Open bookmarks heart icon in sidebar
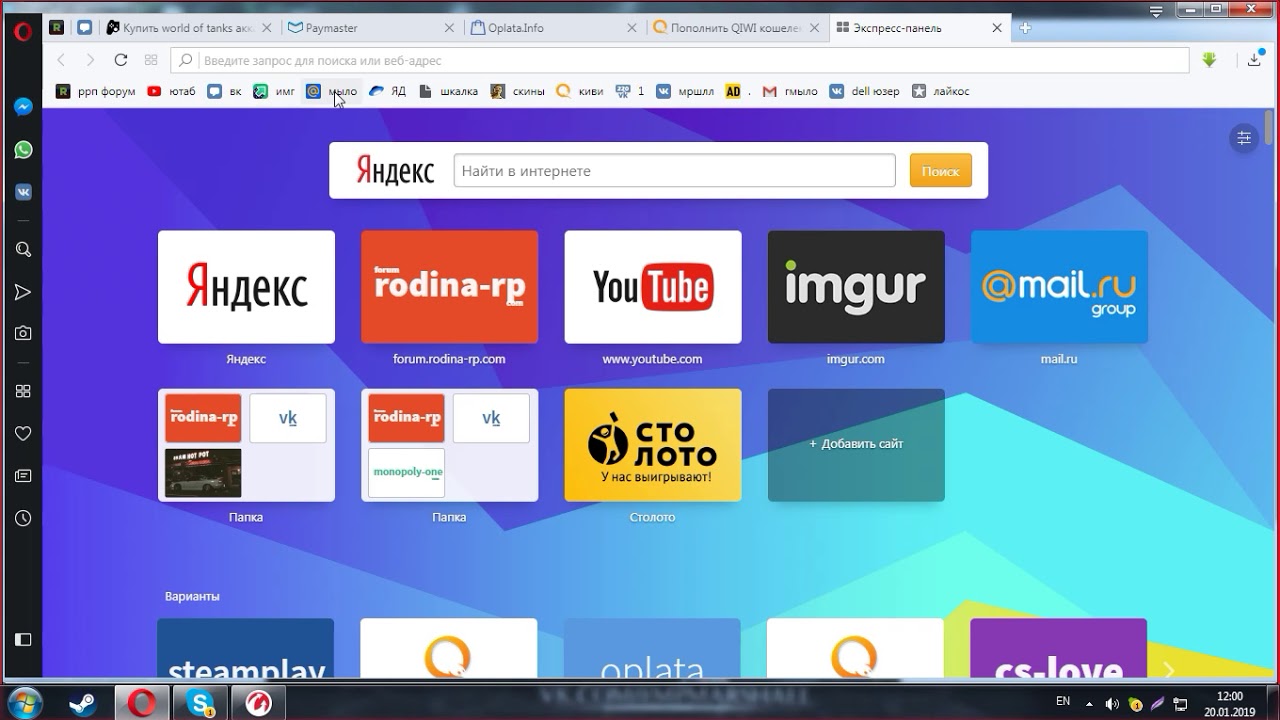 (23, 434)
